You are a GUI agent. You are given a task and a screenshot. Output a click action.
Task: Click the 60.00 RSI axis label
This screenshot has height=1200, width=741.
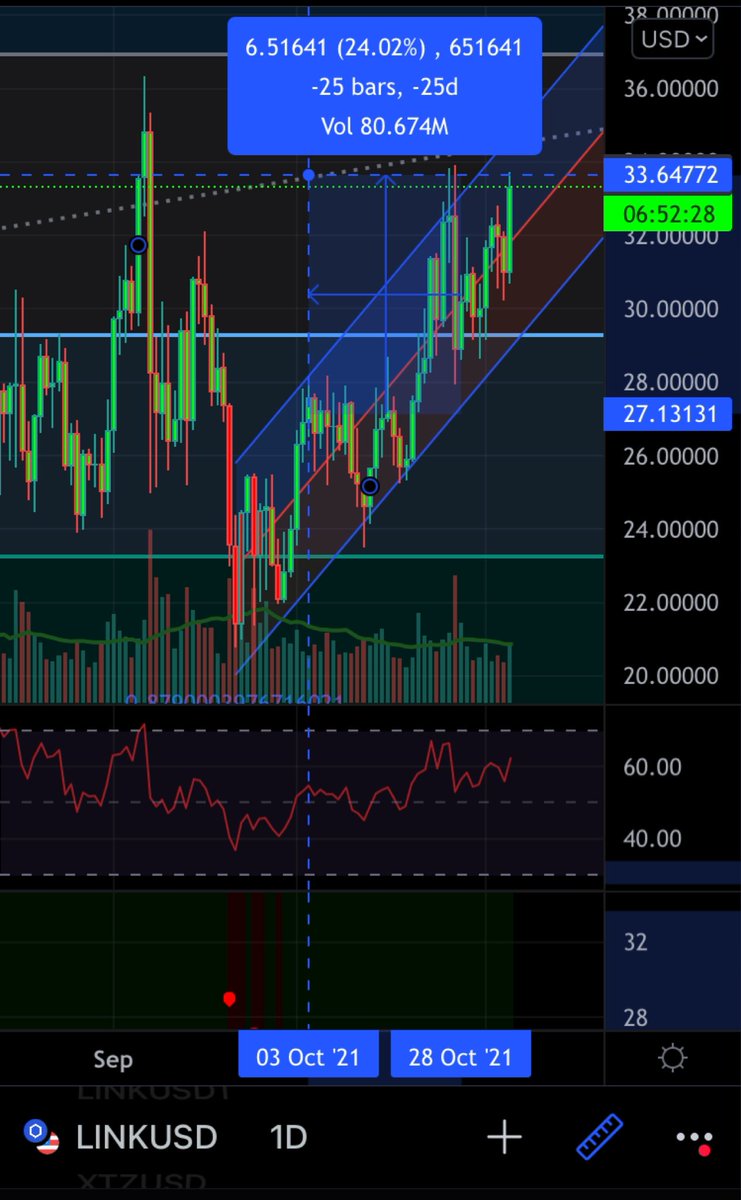[x=652, y=767]
